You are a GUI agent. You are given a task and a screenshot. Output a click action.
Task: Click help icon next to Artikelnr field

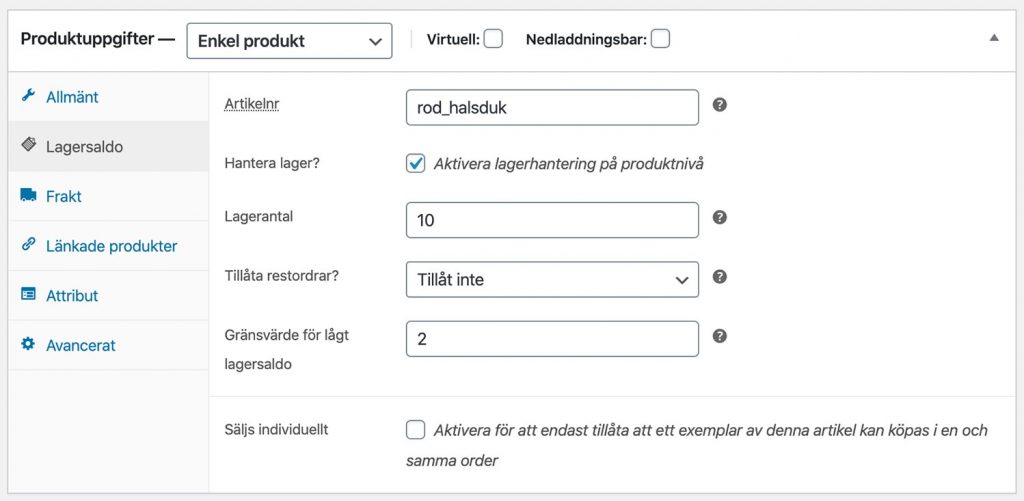pos(720,105)
